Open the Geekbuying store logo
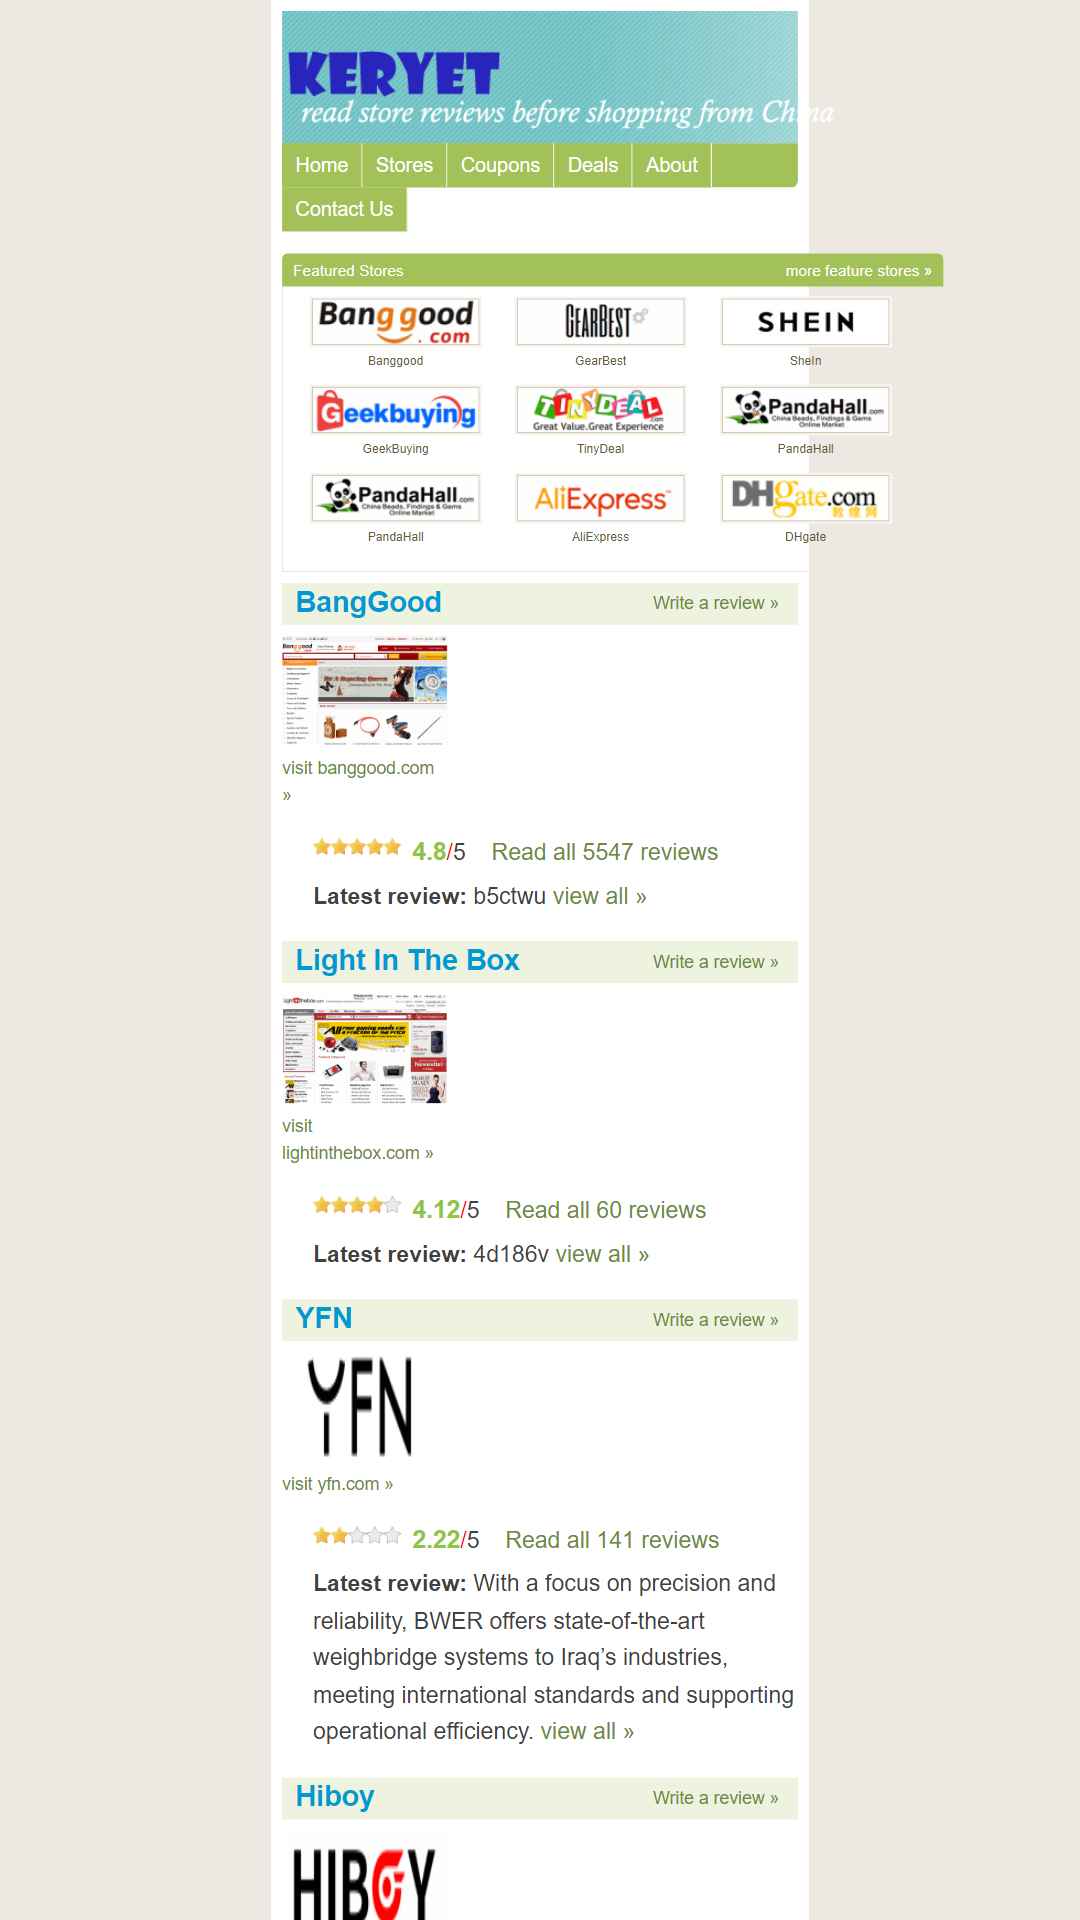Screen dimensions: 1080x1920 (x=395, y=410)
